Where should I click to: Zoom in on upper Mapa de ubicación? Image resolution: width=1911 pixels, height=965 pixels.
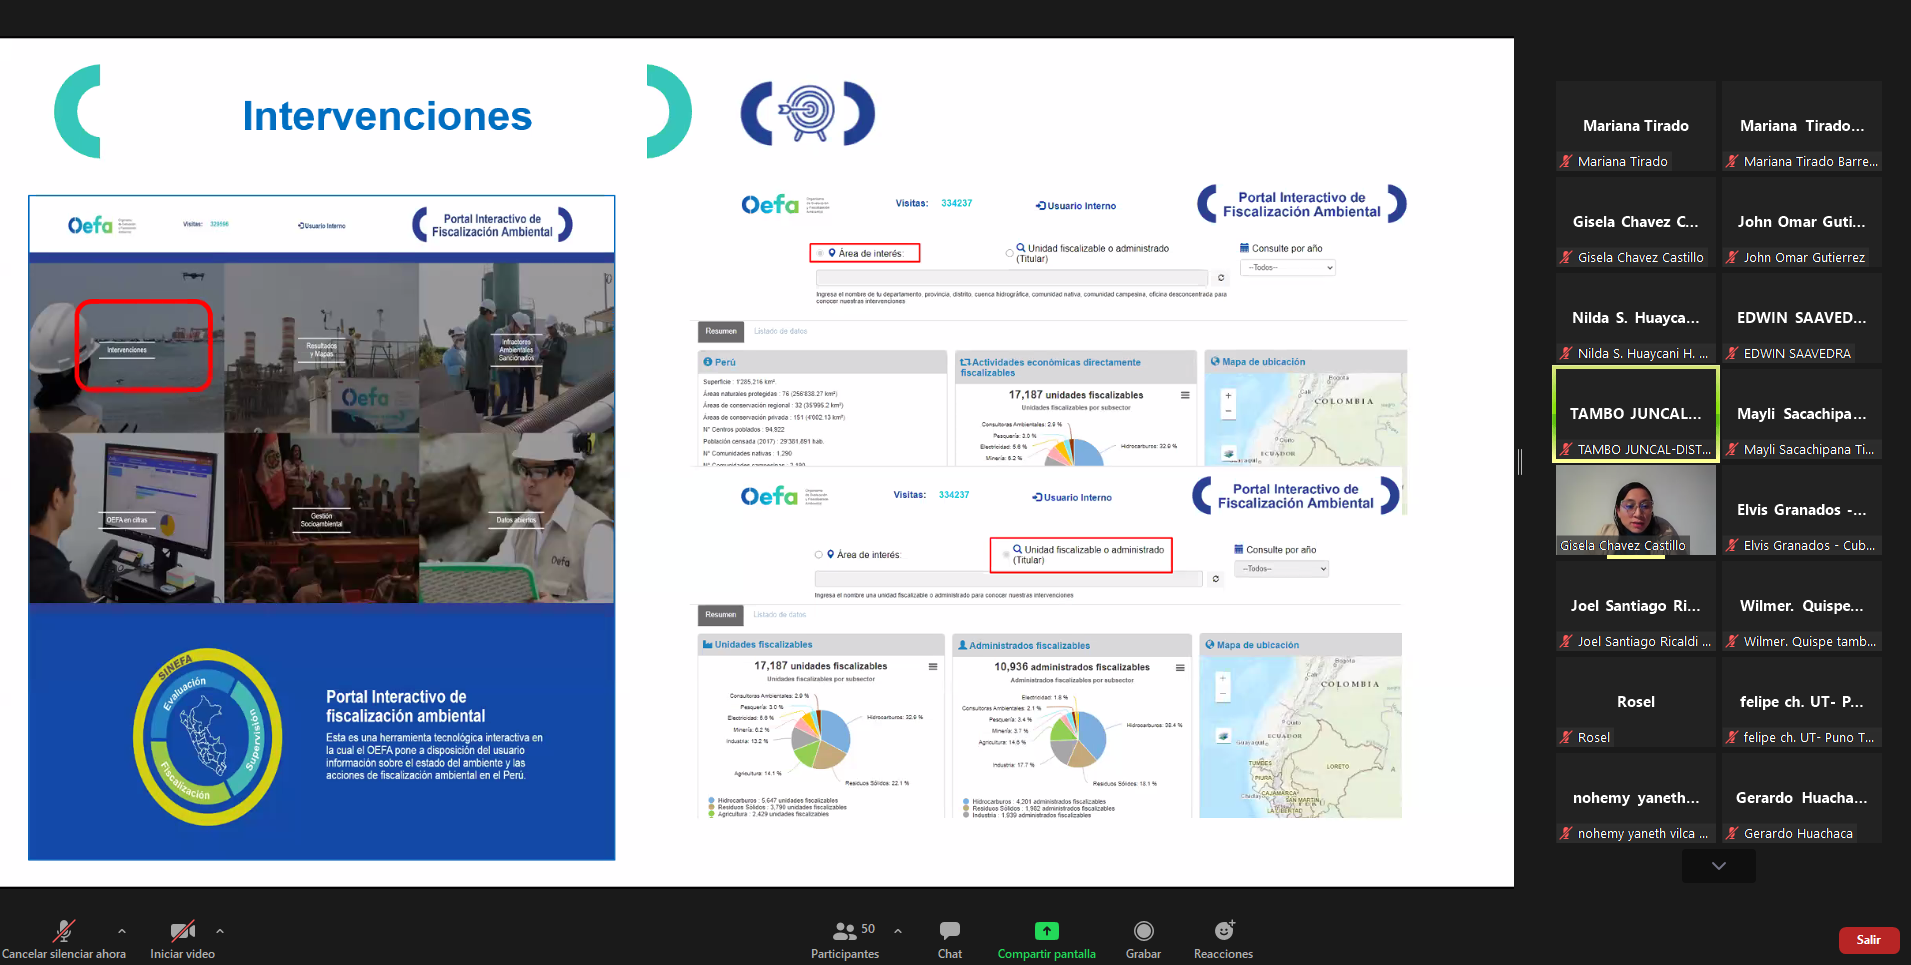(x=1229, y=396)
